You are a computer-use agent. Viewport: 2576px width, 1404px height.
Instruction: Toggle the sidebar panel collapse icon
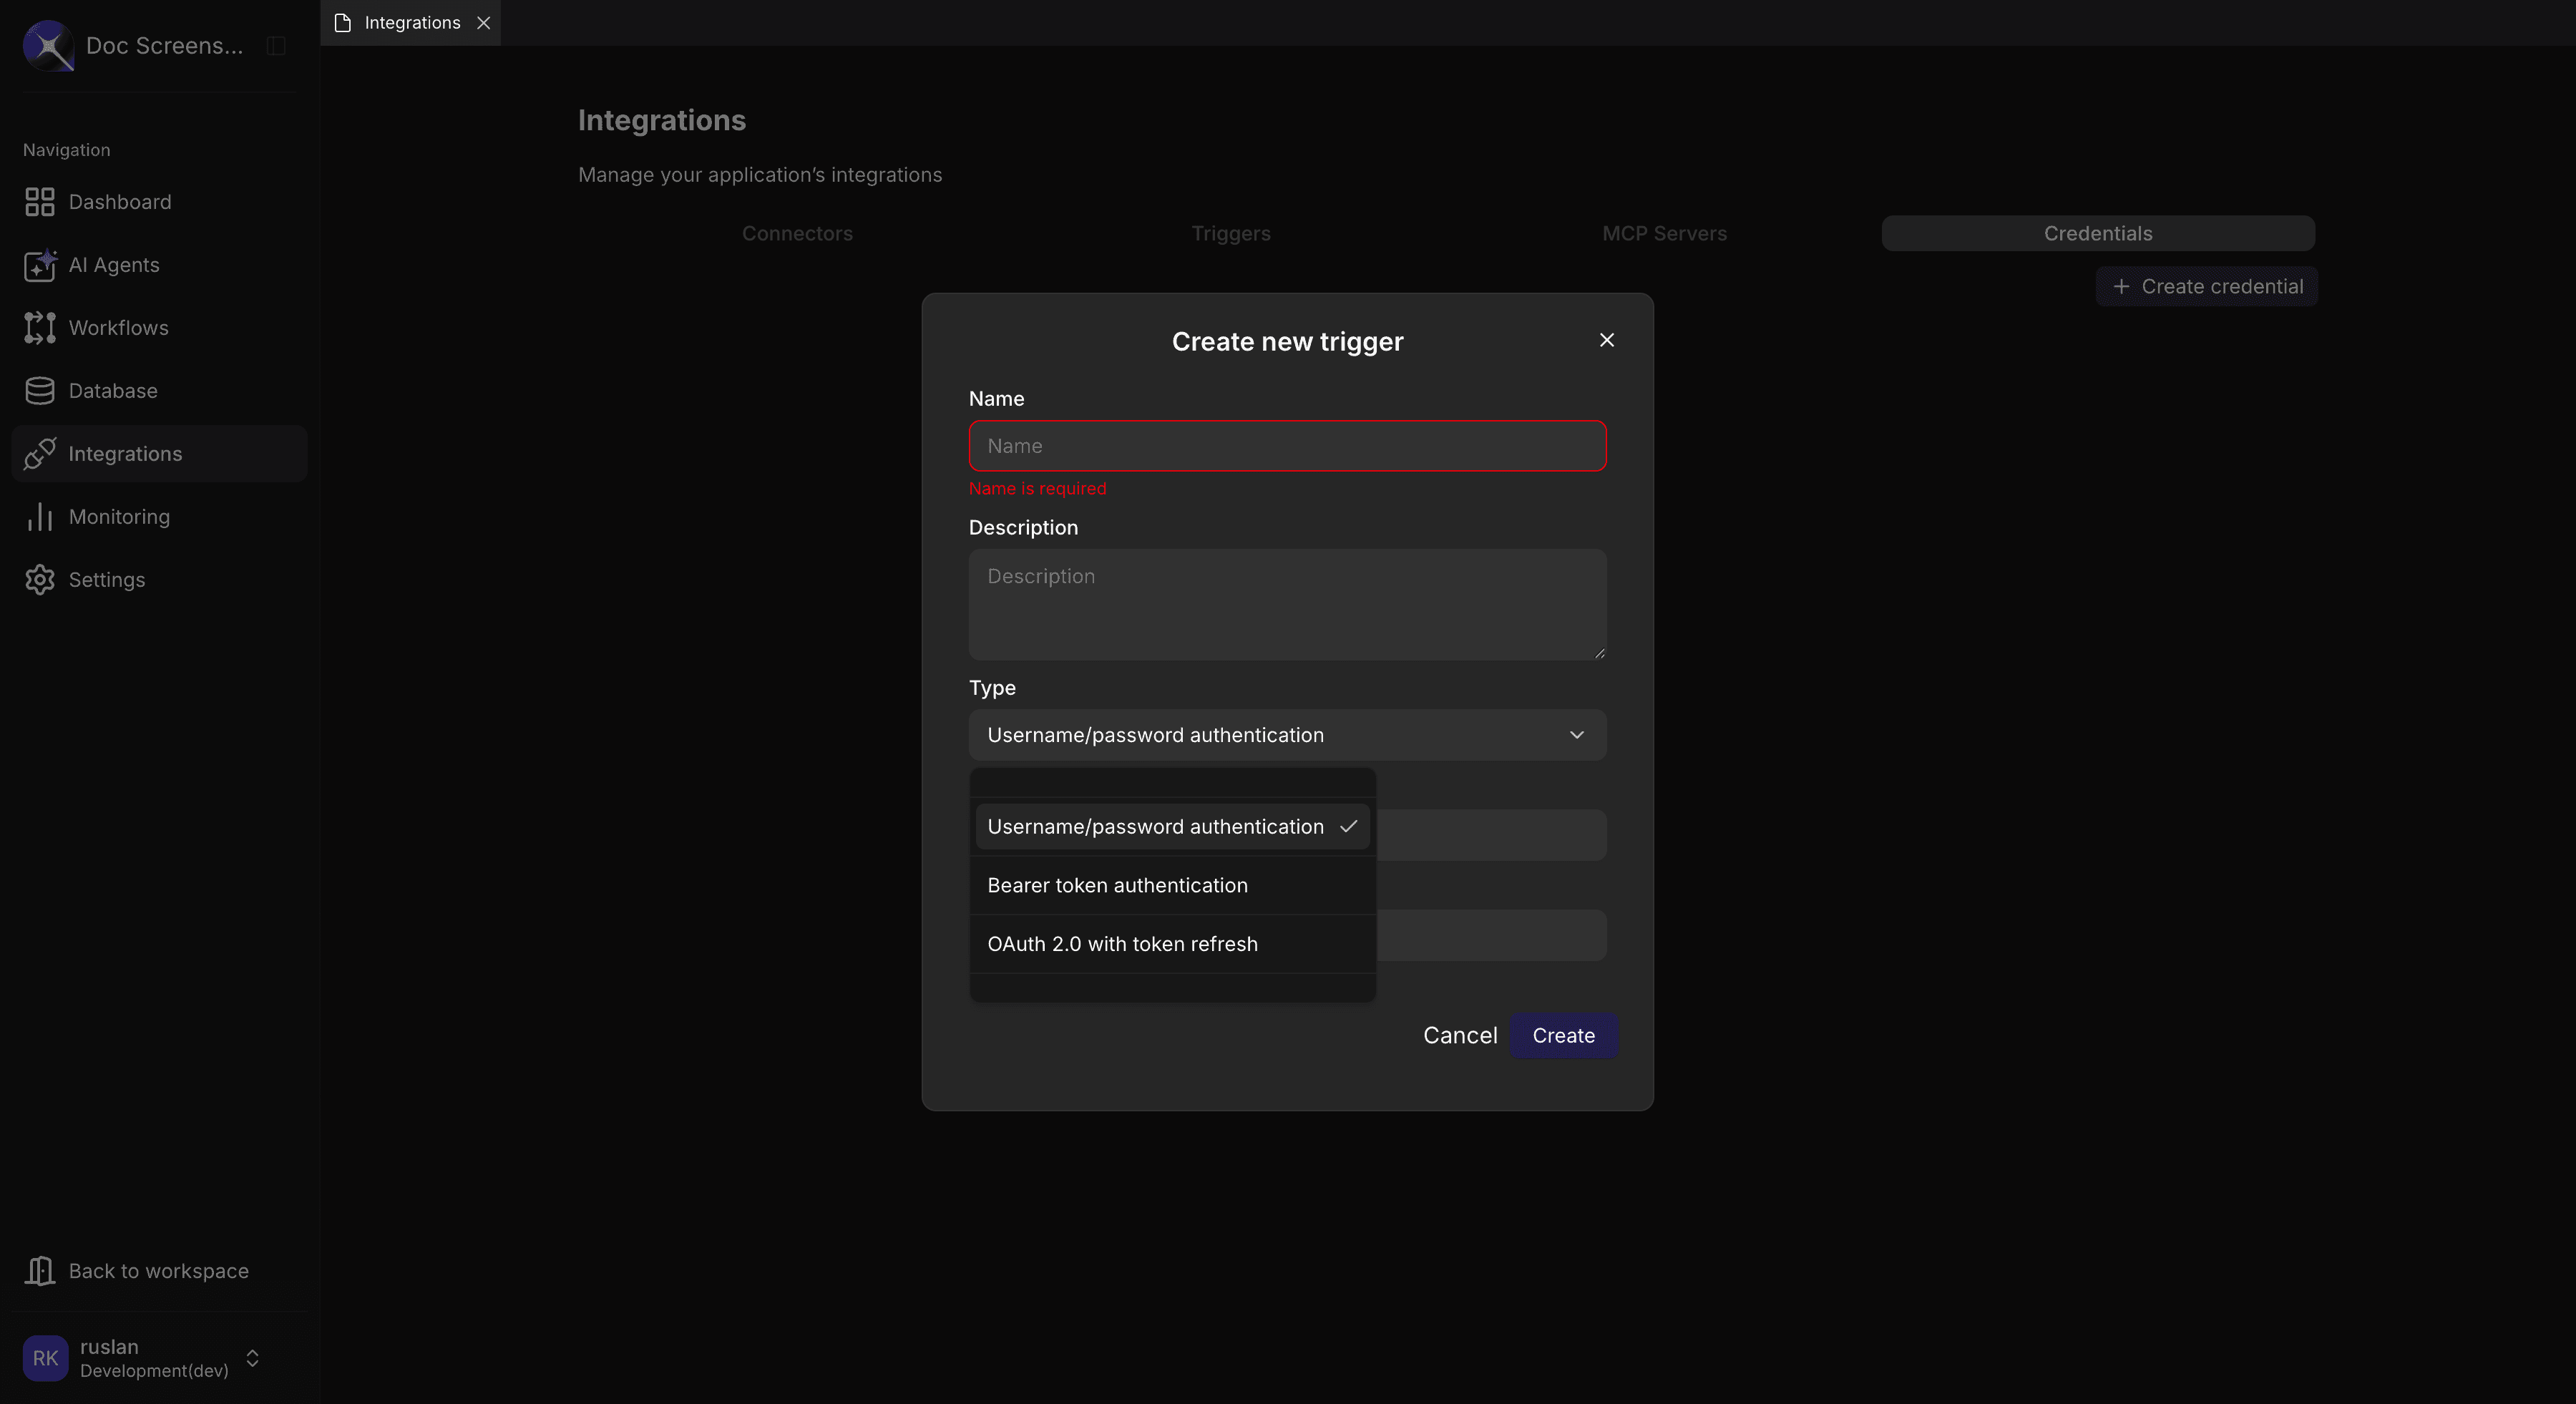pos(275,46)
